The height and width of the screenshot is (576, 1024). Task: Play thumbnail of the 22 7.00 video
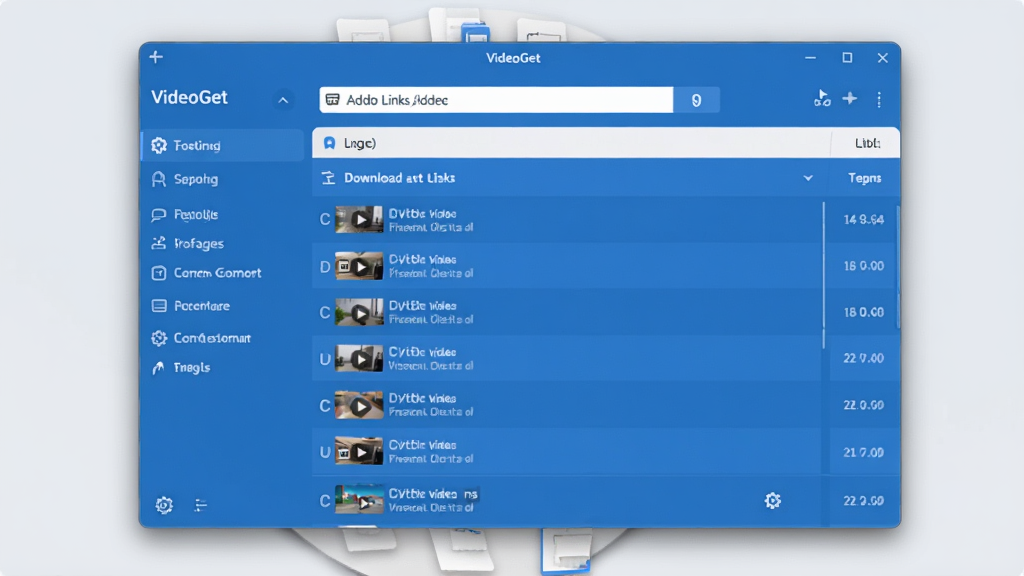(359, 359)
